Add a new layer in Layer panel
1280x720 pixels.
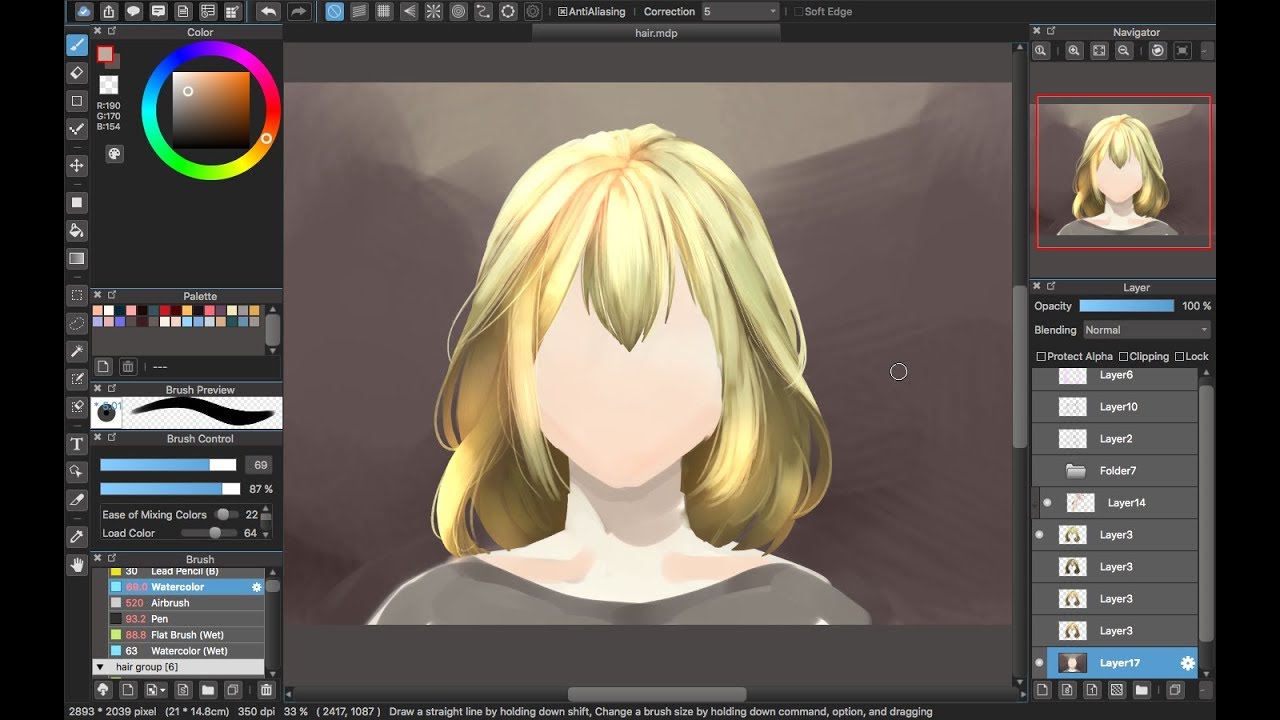(1042, 690)
